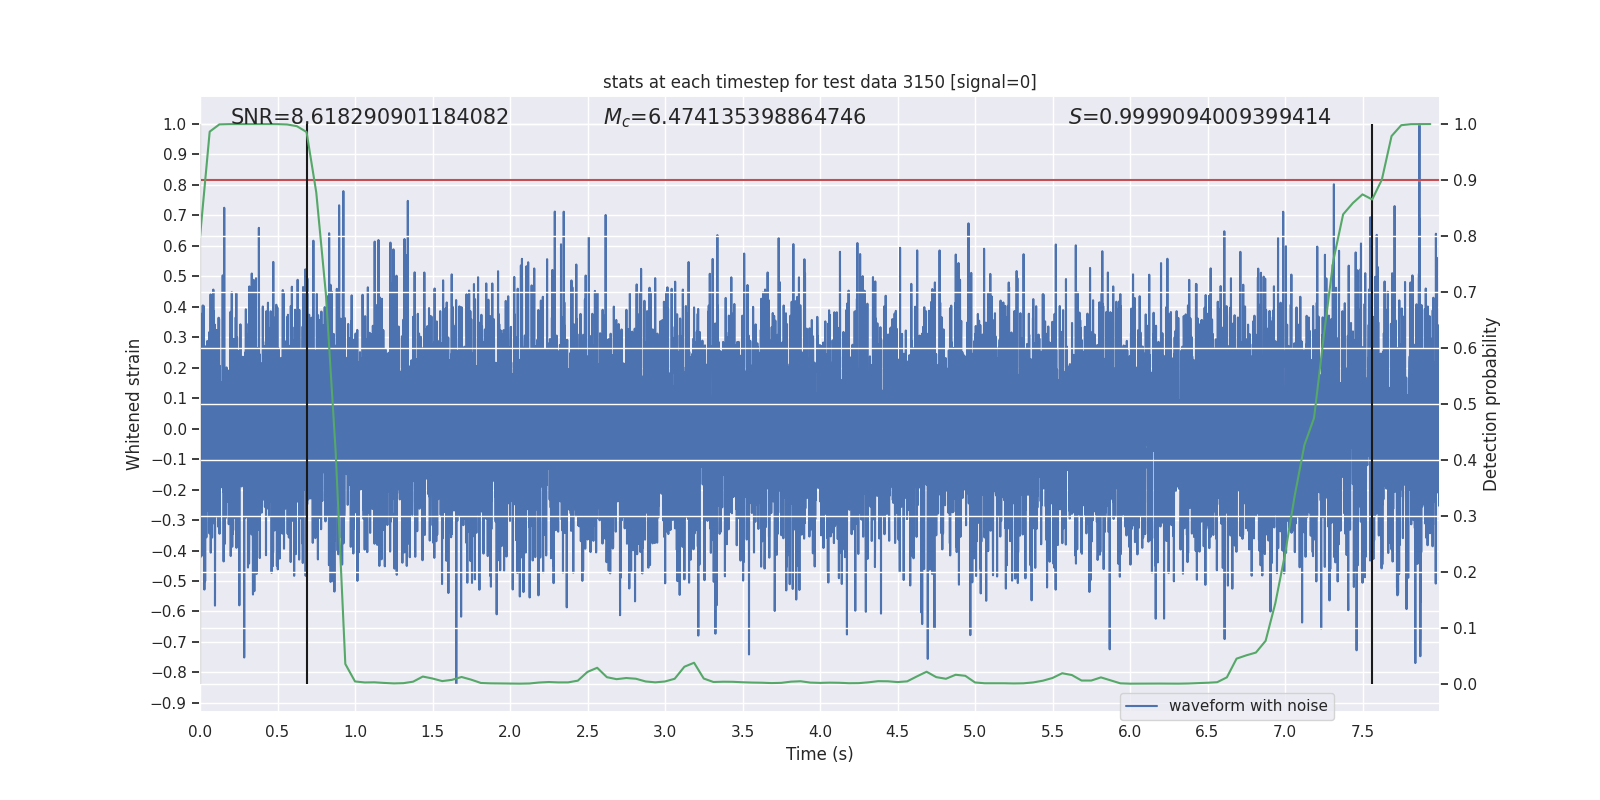The width and height of the screenshot is (1600, 800).
Task: Click the −0.6 Whitened strain tick label
Action: (x=169, y=612)
